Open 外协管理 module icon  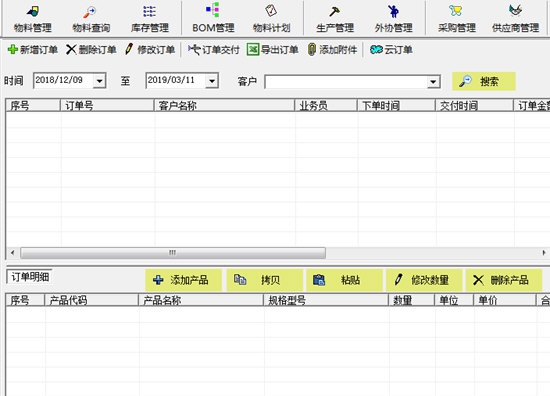coord(393,11)
